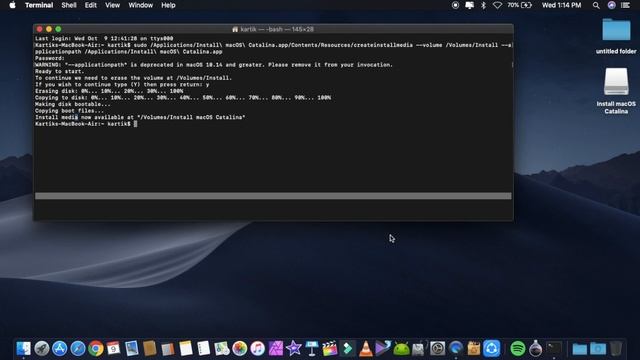The height and width of the screenshot is (360, 640).
Task: Open the yellow Notes app in dock
Action: point(186,349)
